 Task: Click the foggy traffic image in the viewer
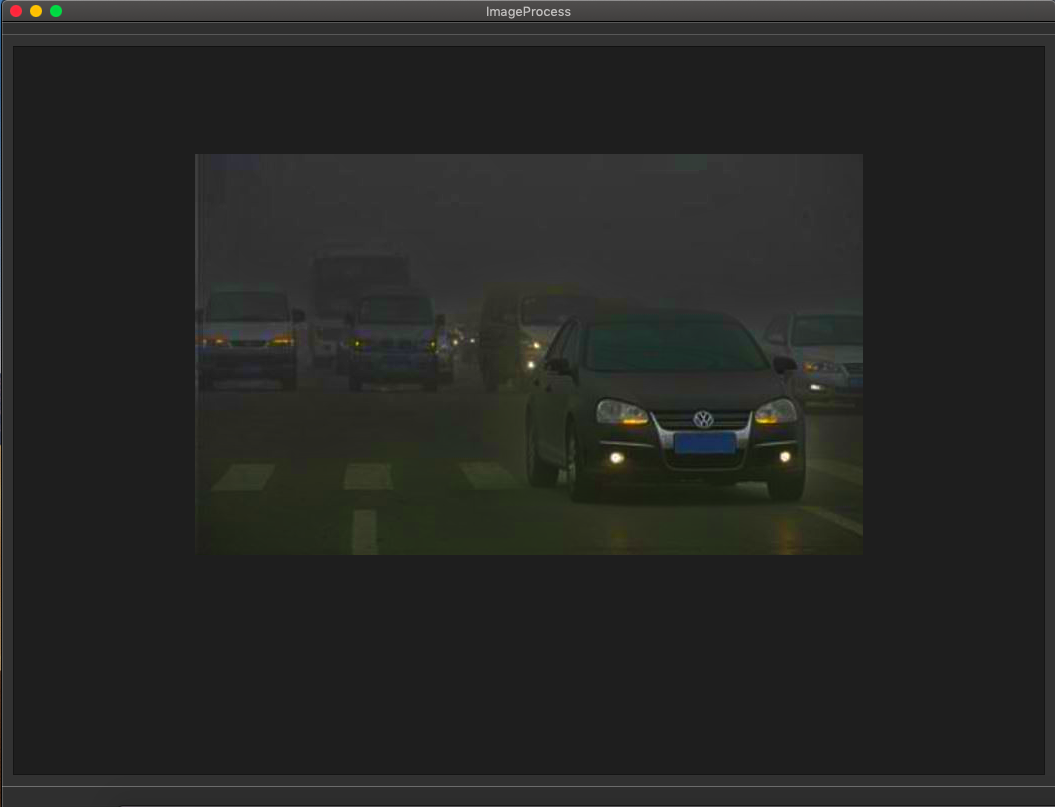(529, 354)
